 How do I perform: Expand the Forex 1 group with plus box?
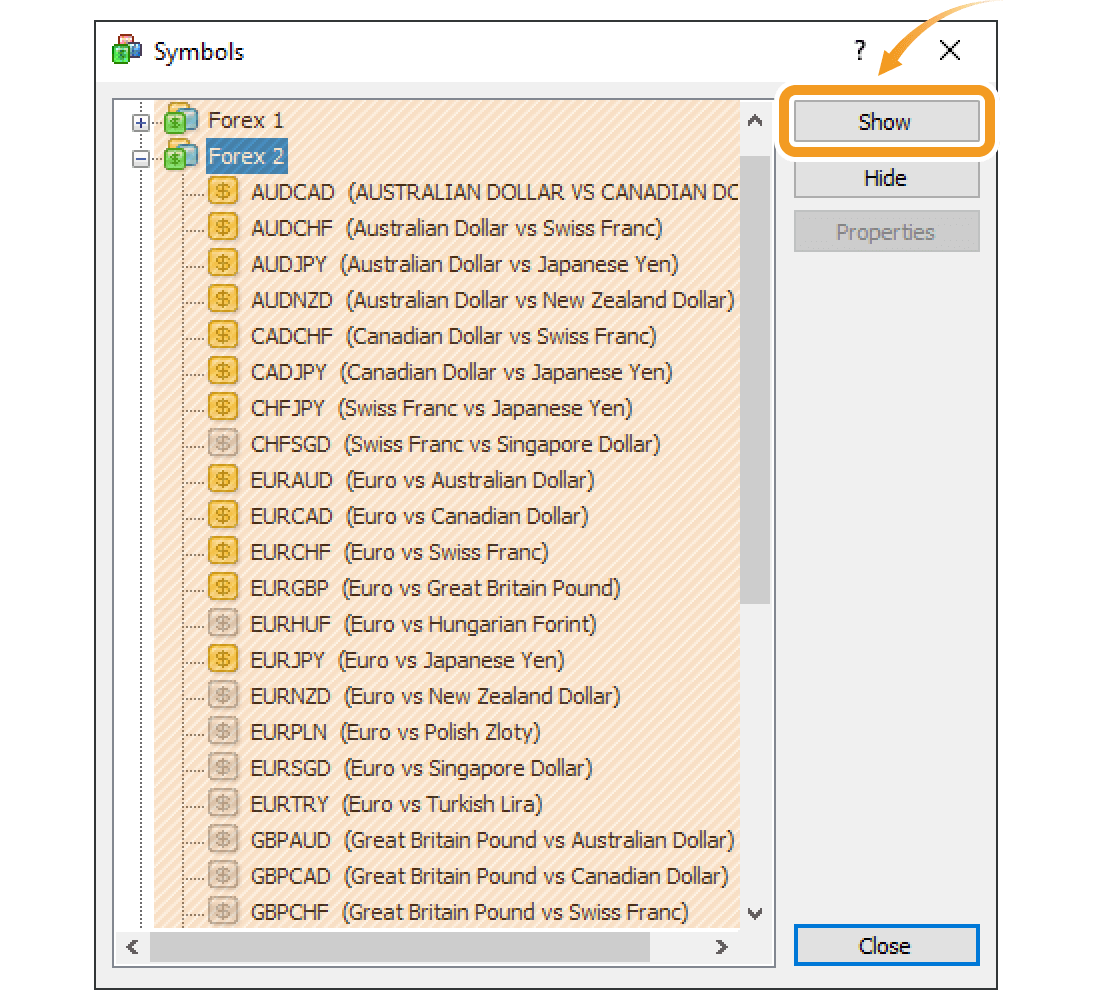point(140,123)
